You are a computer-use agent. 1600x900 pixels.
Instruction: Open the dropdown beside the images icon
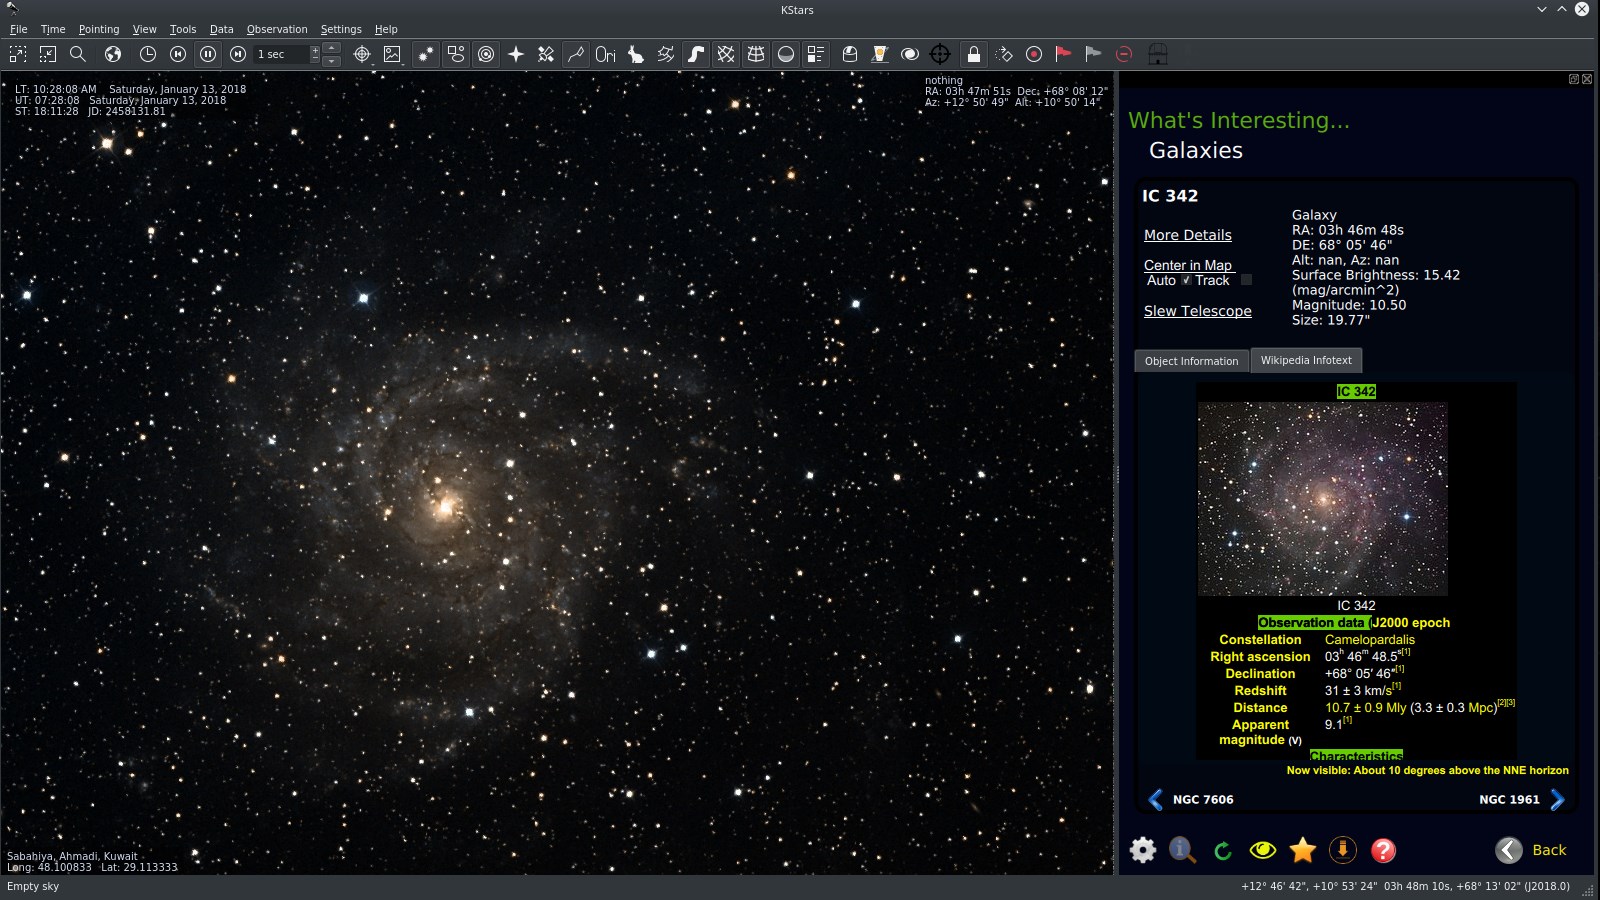click(403, 65)
